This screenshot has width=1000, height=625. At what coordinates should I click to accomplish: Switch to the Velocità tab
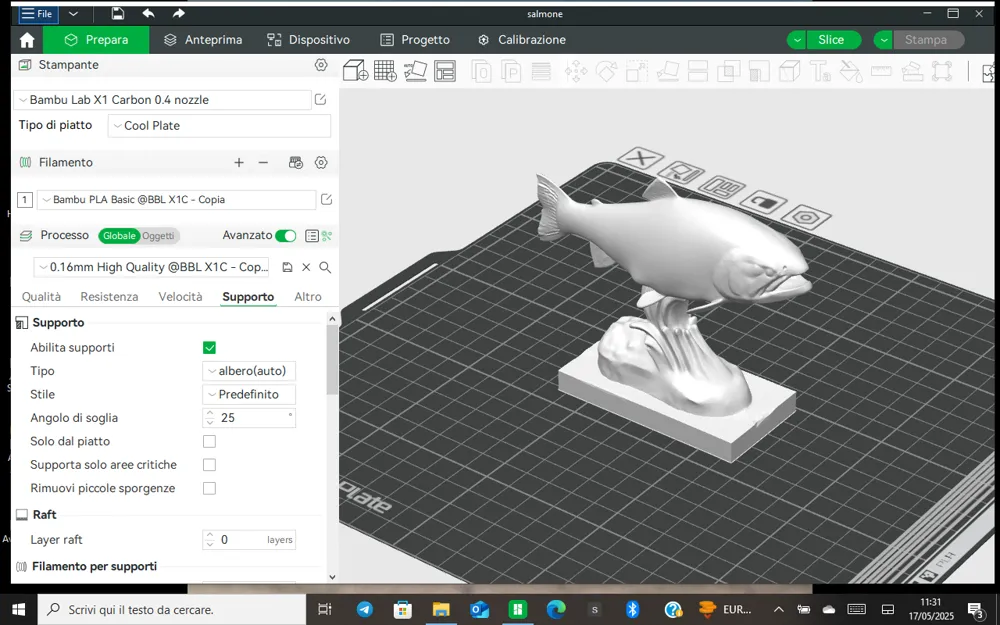[x=180, y=297]
